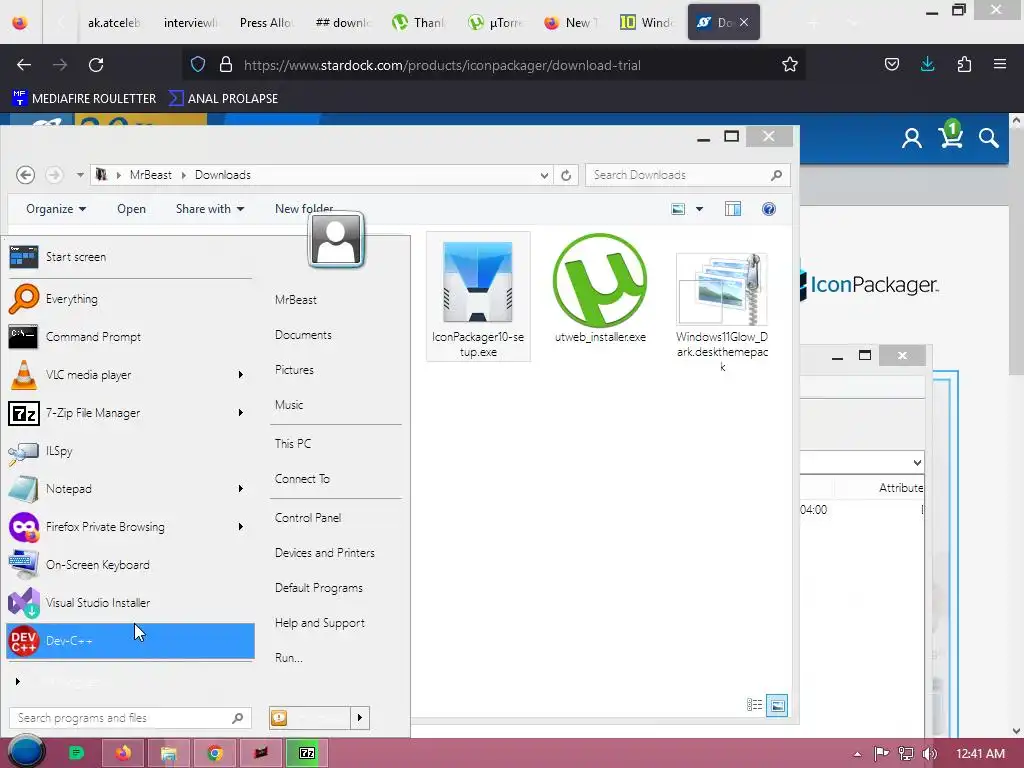Open Organize dropdown menu
Screen dimensions: 1024x768
pos(56,209)
